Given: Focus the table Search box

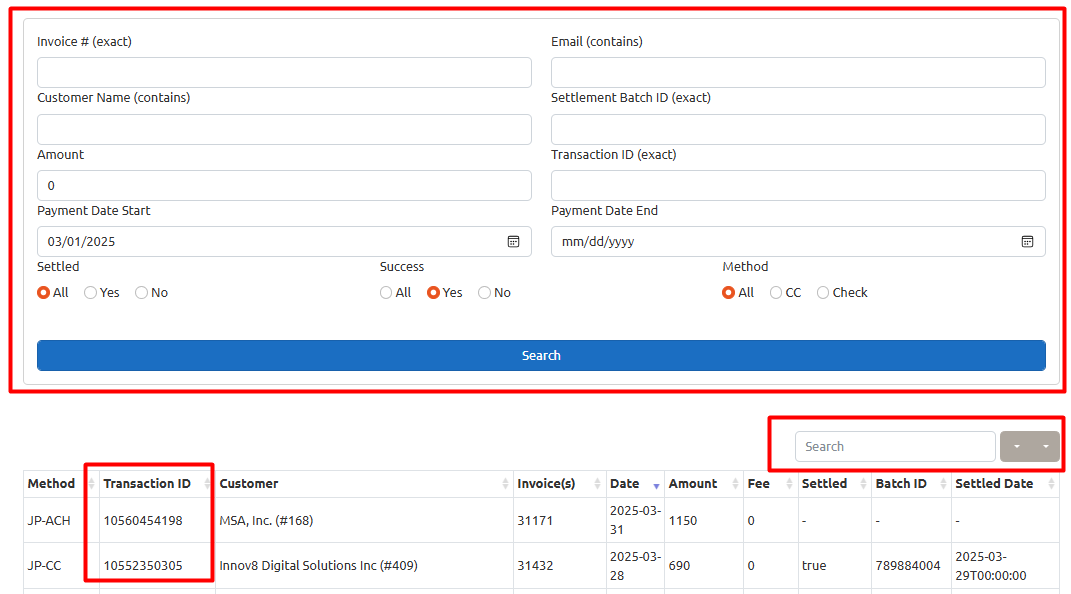Looking at the screenshot, I should [895, 447].
